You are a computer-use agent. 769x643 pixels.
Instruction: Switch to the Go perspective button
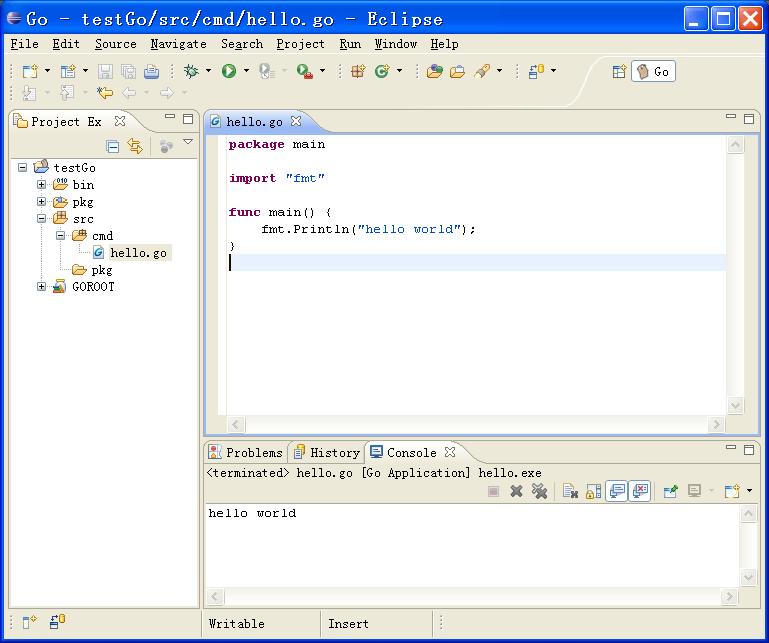653,71
